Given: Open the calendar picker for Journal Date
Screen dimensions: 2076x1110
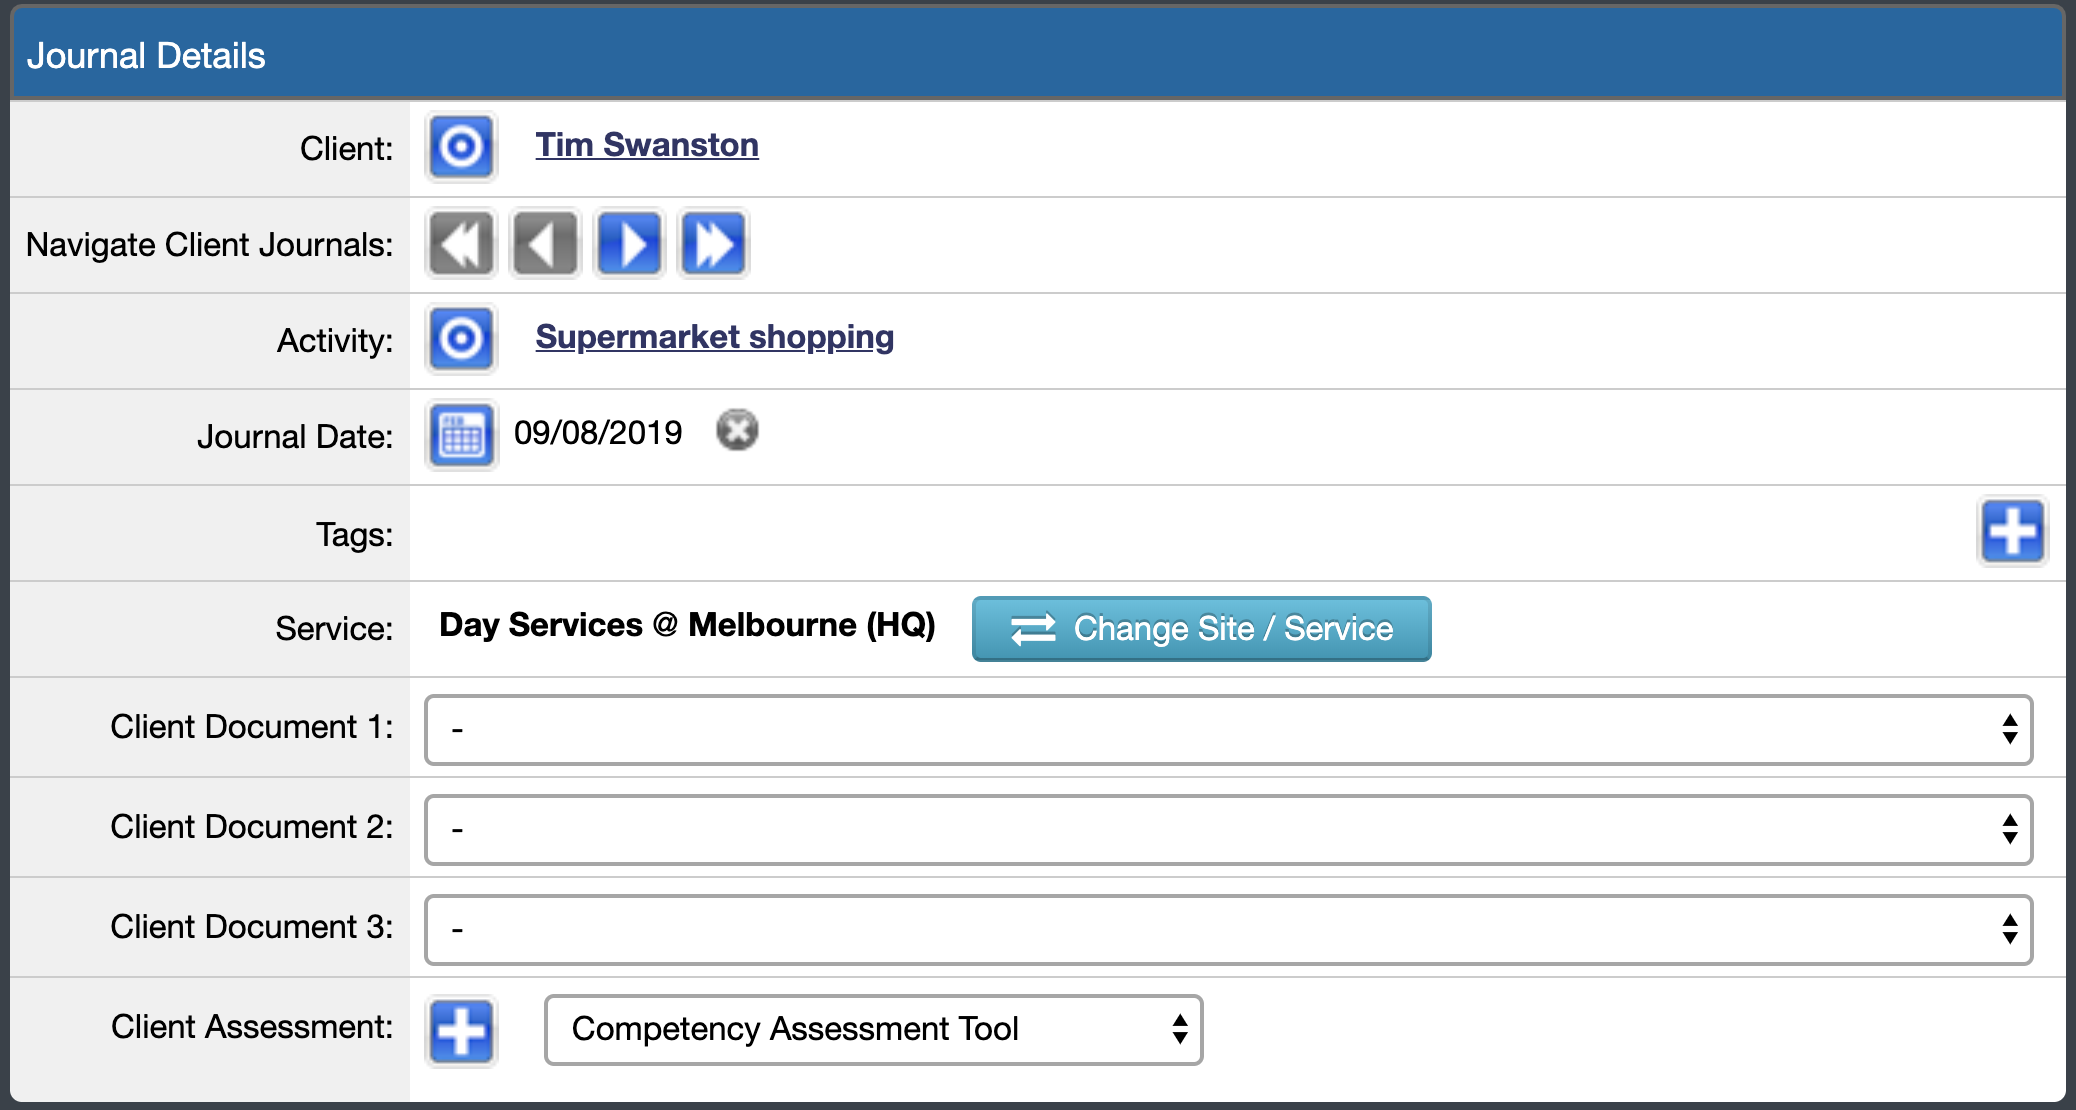Looking at the screenshot, I should pyautogui.click(x=461, y=434).
